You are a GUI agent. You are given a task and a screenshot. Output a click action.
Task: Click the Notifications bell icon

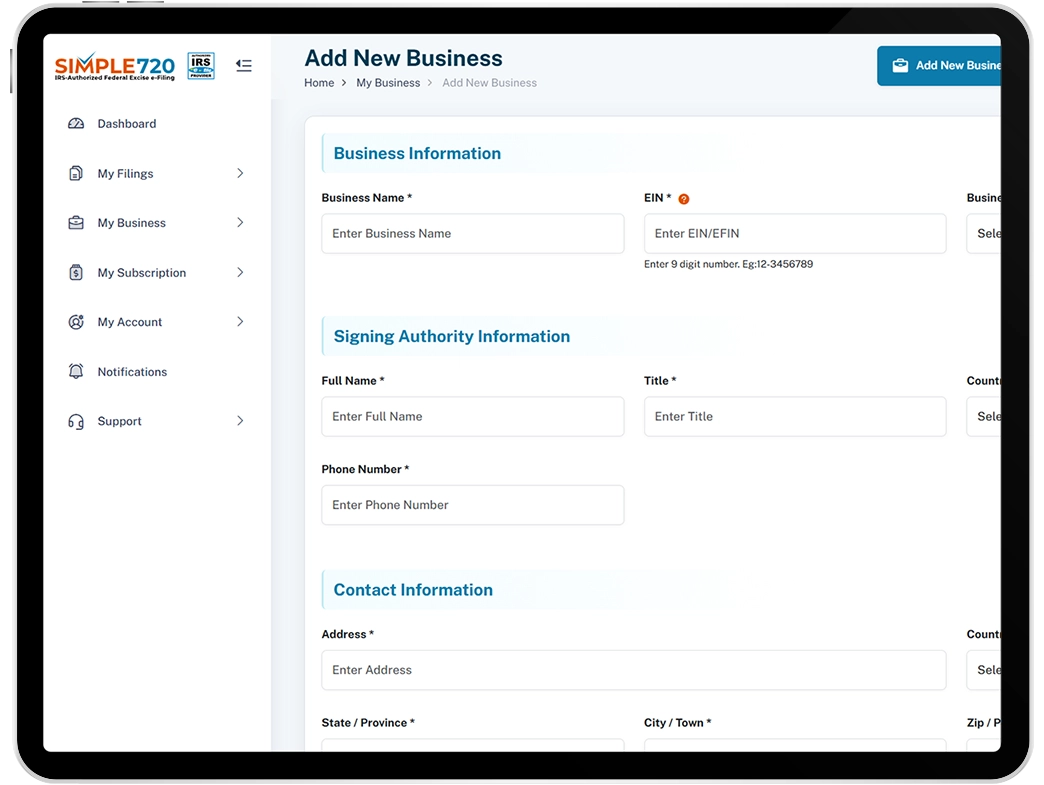click(x=76, y=371)
